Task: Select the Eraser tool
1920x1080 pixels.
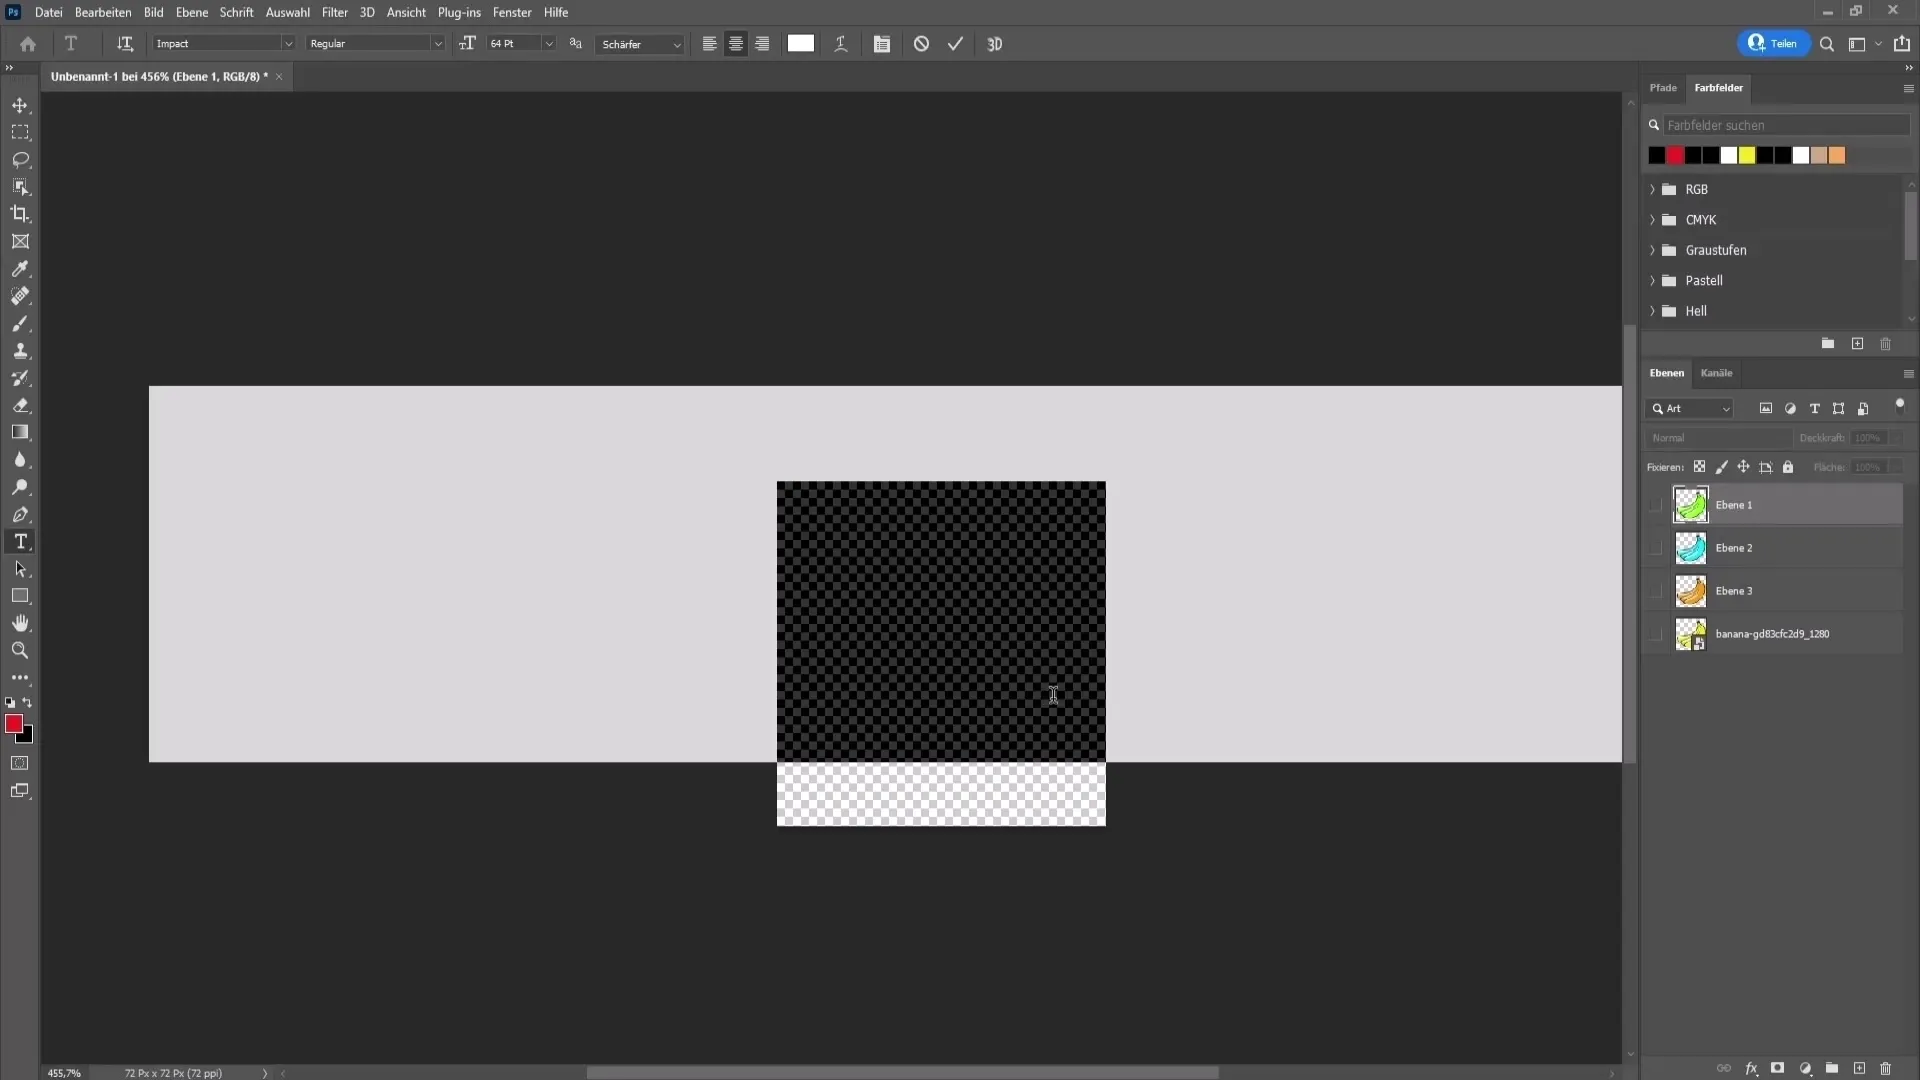Action: coord(20,405)
